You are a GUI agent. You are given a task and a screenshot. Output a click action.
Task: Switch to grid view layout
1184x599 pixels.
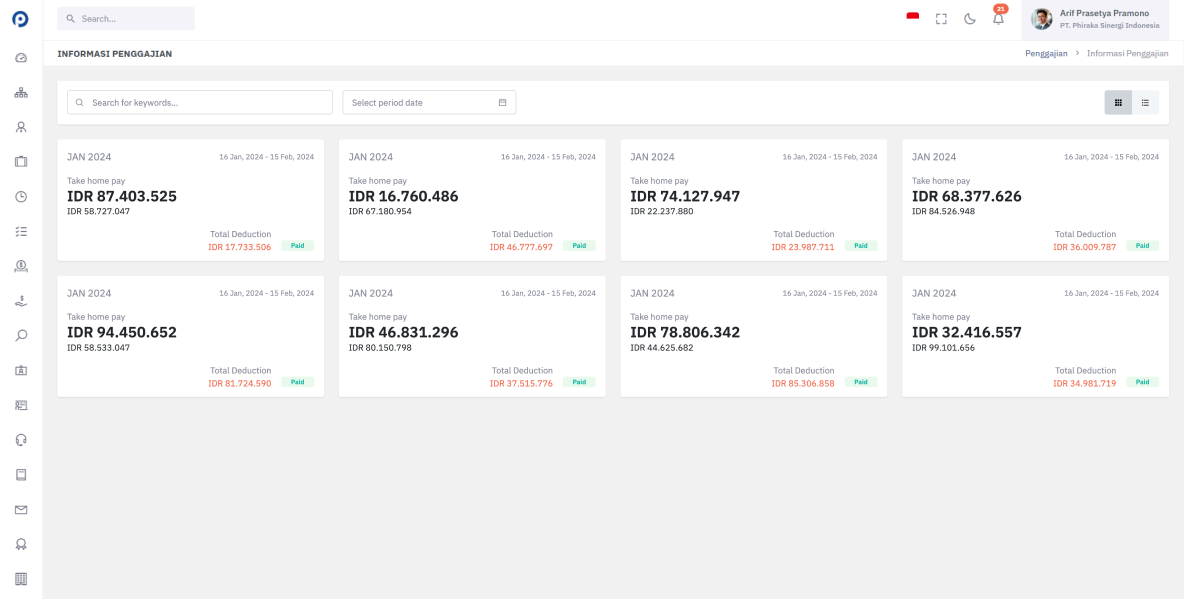point(1118,103)
